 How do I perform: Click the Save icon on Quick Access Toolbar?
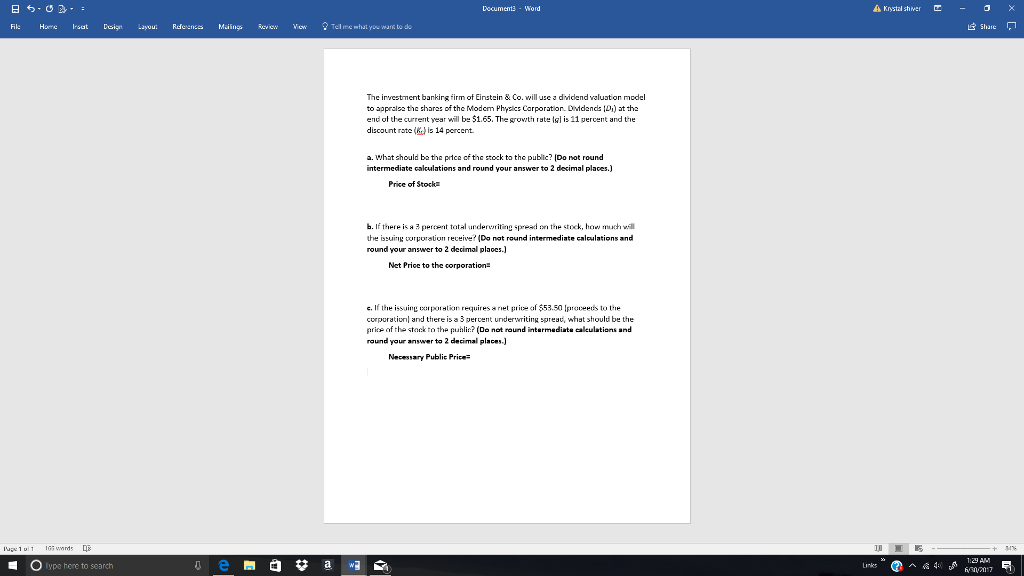pos(15,8)
